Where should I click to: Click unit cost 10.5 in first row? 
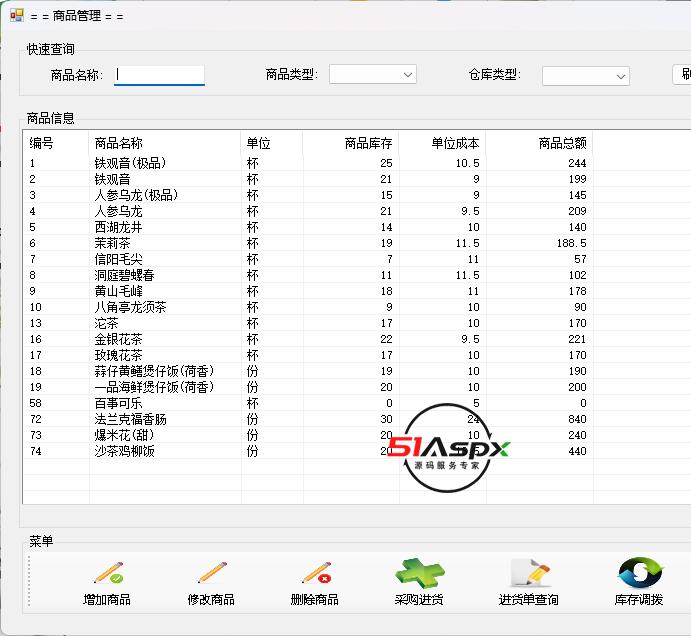[468, 163]
